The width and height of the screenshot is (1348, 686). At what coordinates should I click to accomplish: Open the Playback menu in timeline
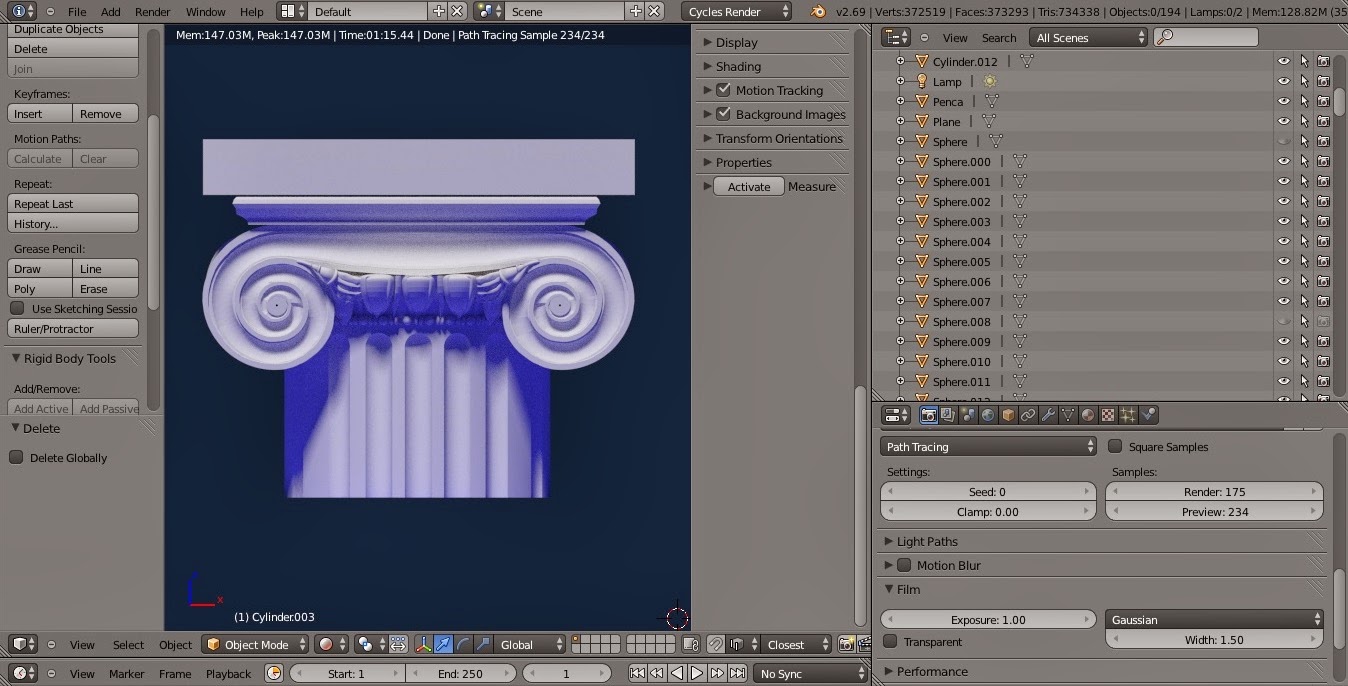228,674
